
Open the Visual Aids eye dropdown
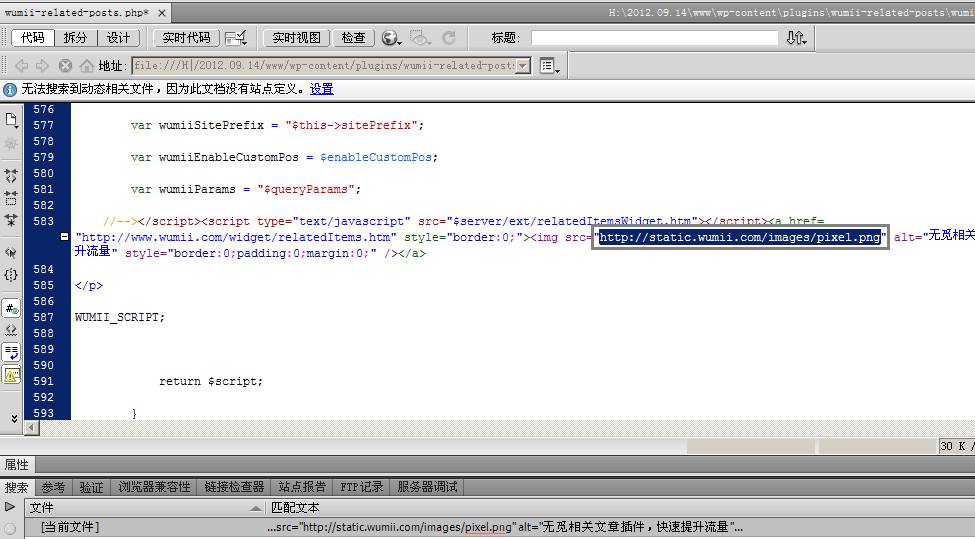pos(420,38)
